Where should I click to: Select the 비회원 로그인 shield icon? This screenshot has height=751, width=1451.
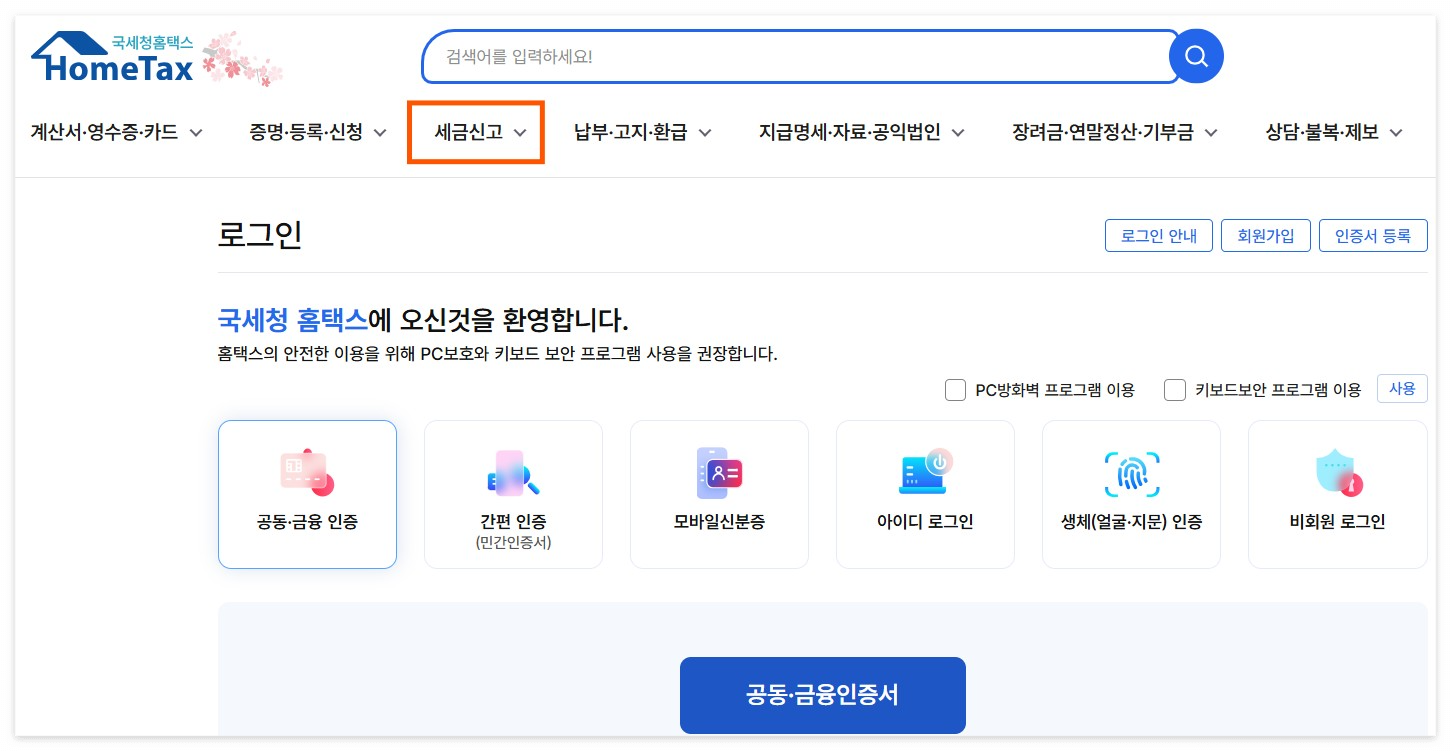1337,473
